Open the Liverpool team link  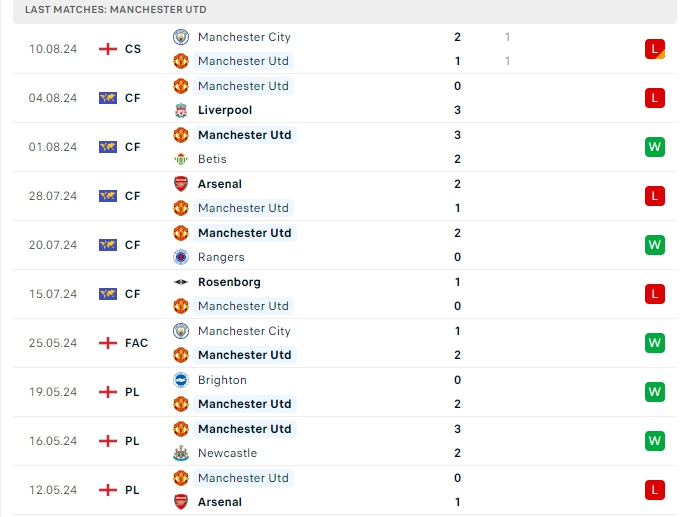225,110
